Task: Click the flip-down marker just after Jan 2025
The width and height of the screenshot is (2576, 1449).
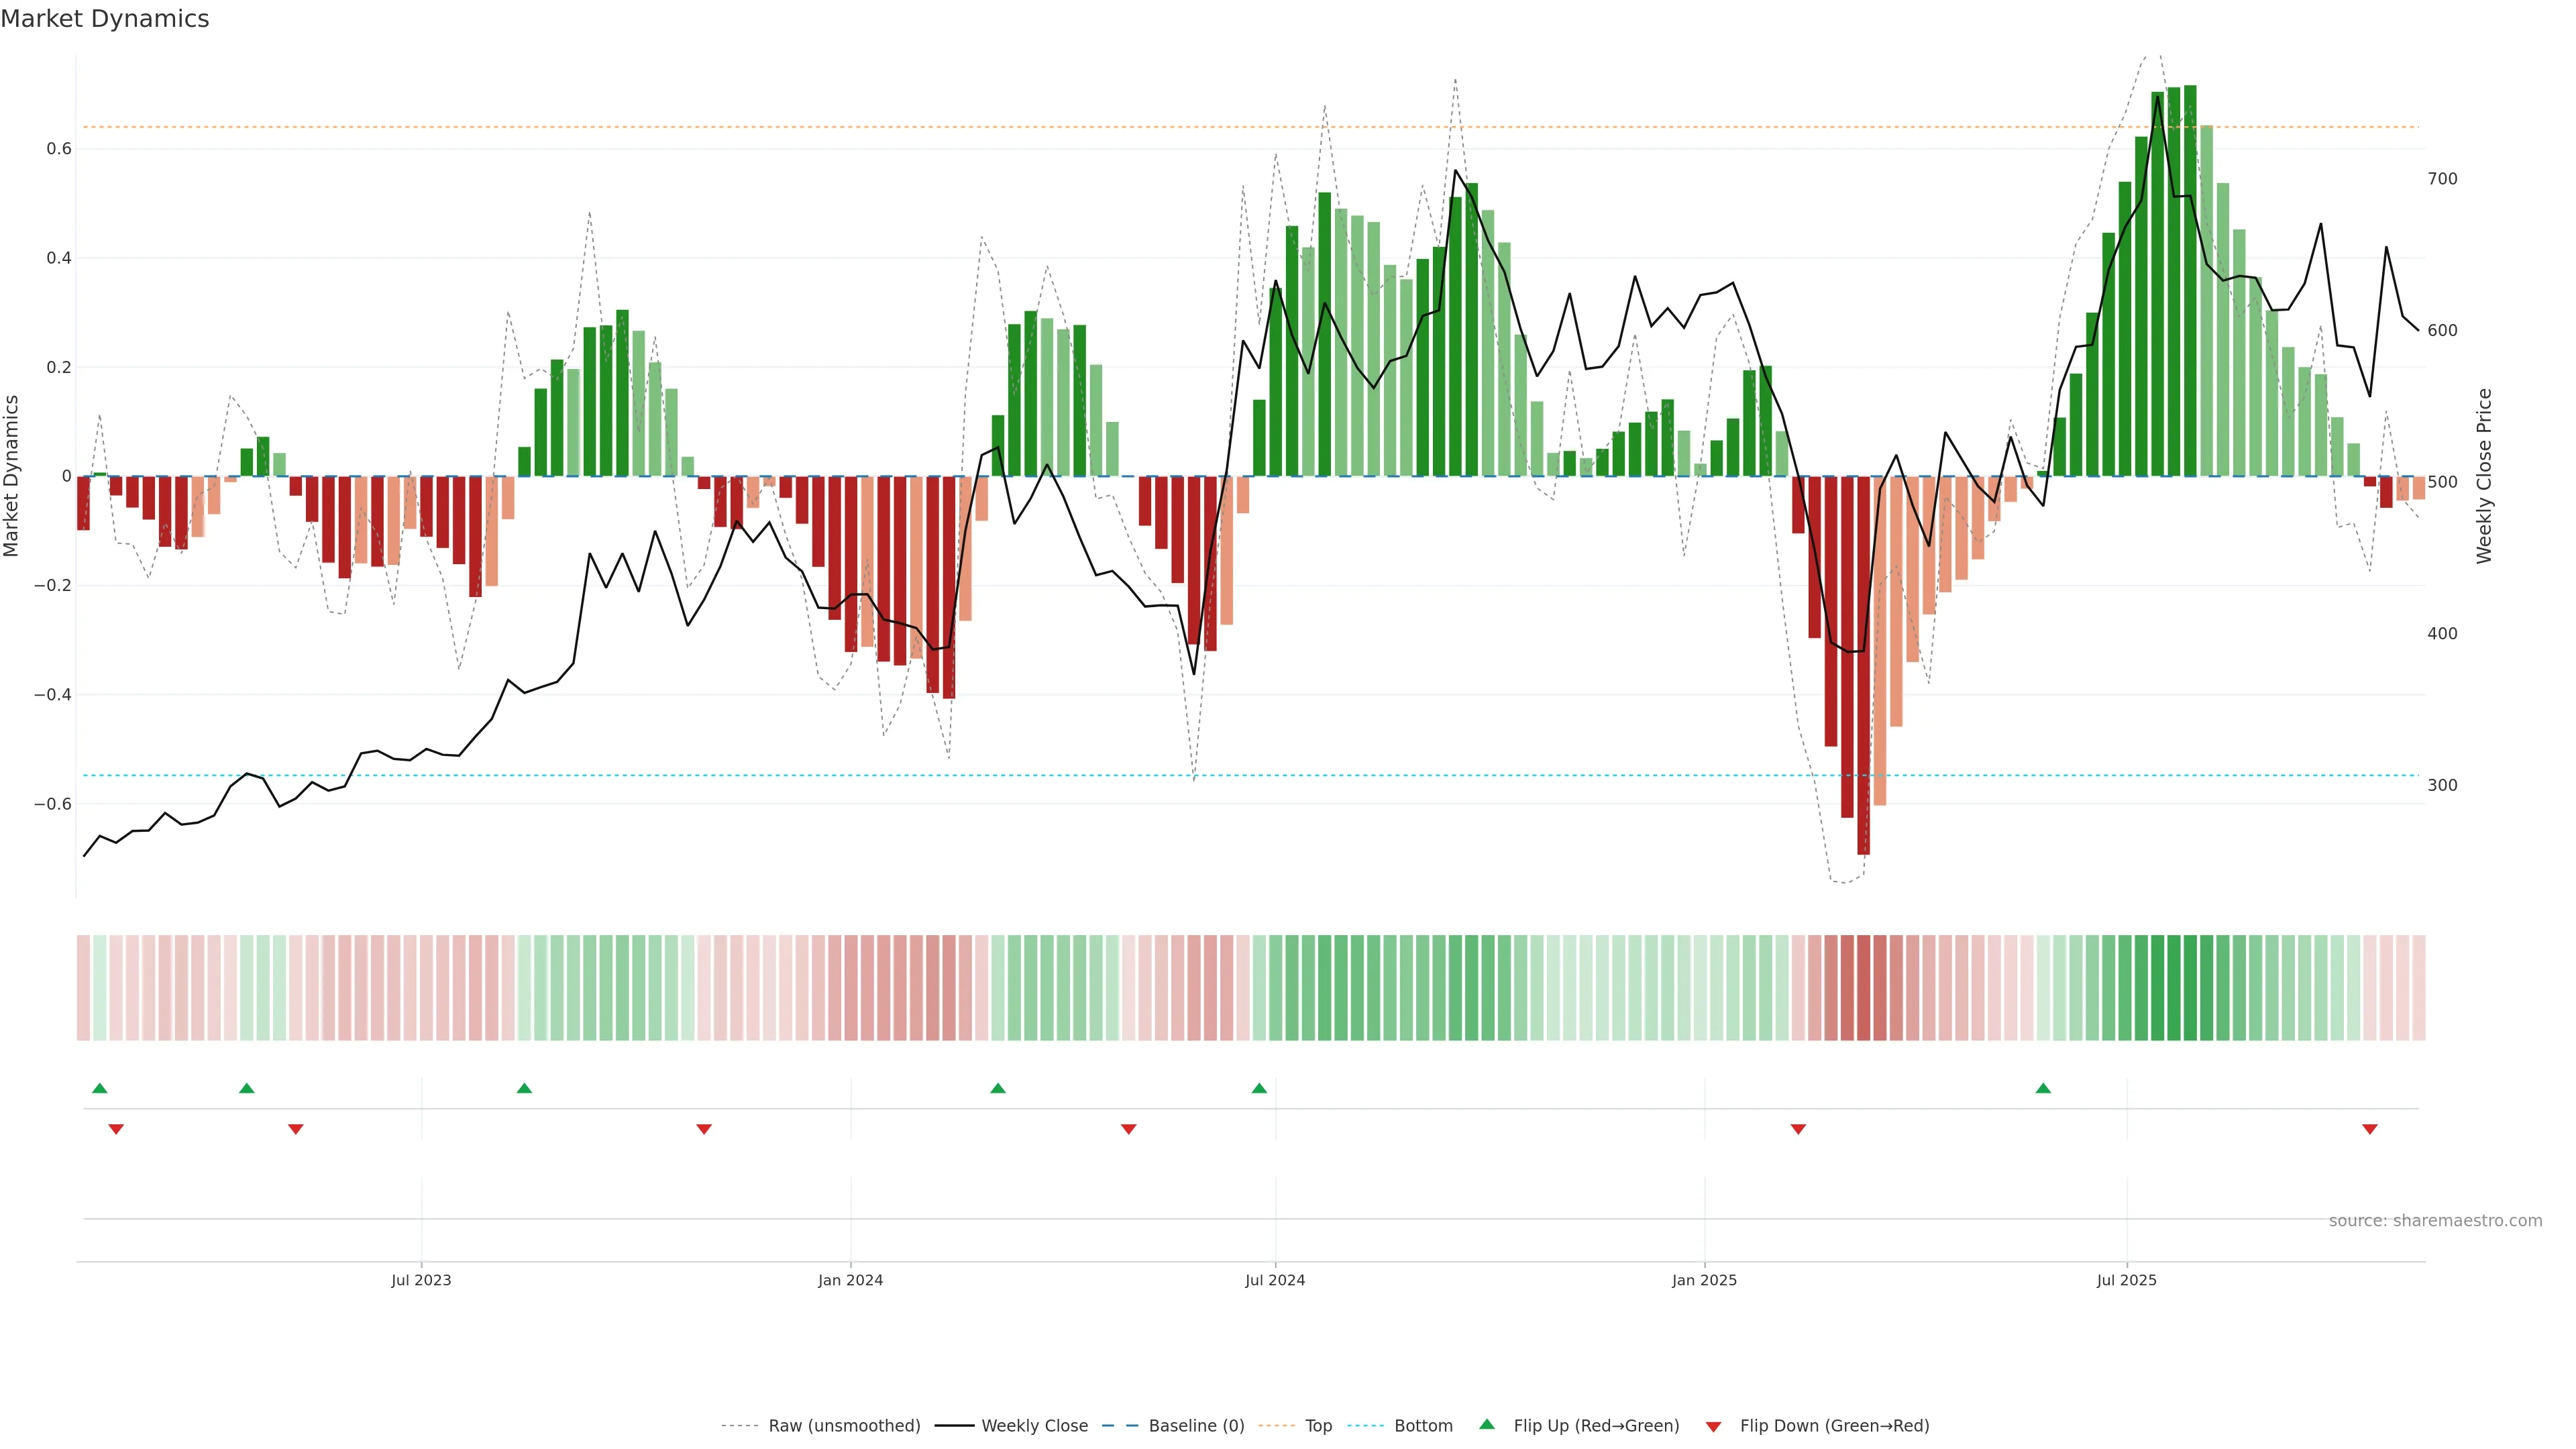Action: (1798, 1129)
